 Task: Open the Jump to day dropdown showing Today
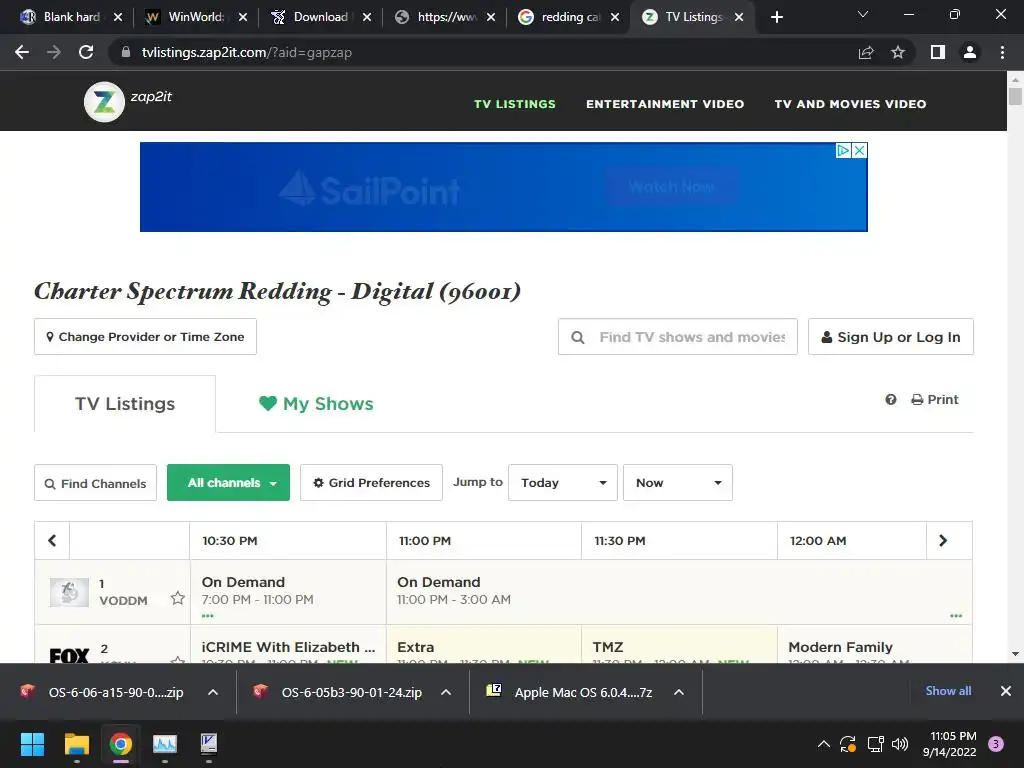point(563,483)
